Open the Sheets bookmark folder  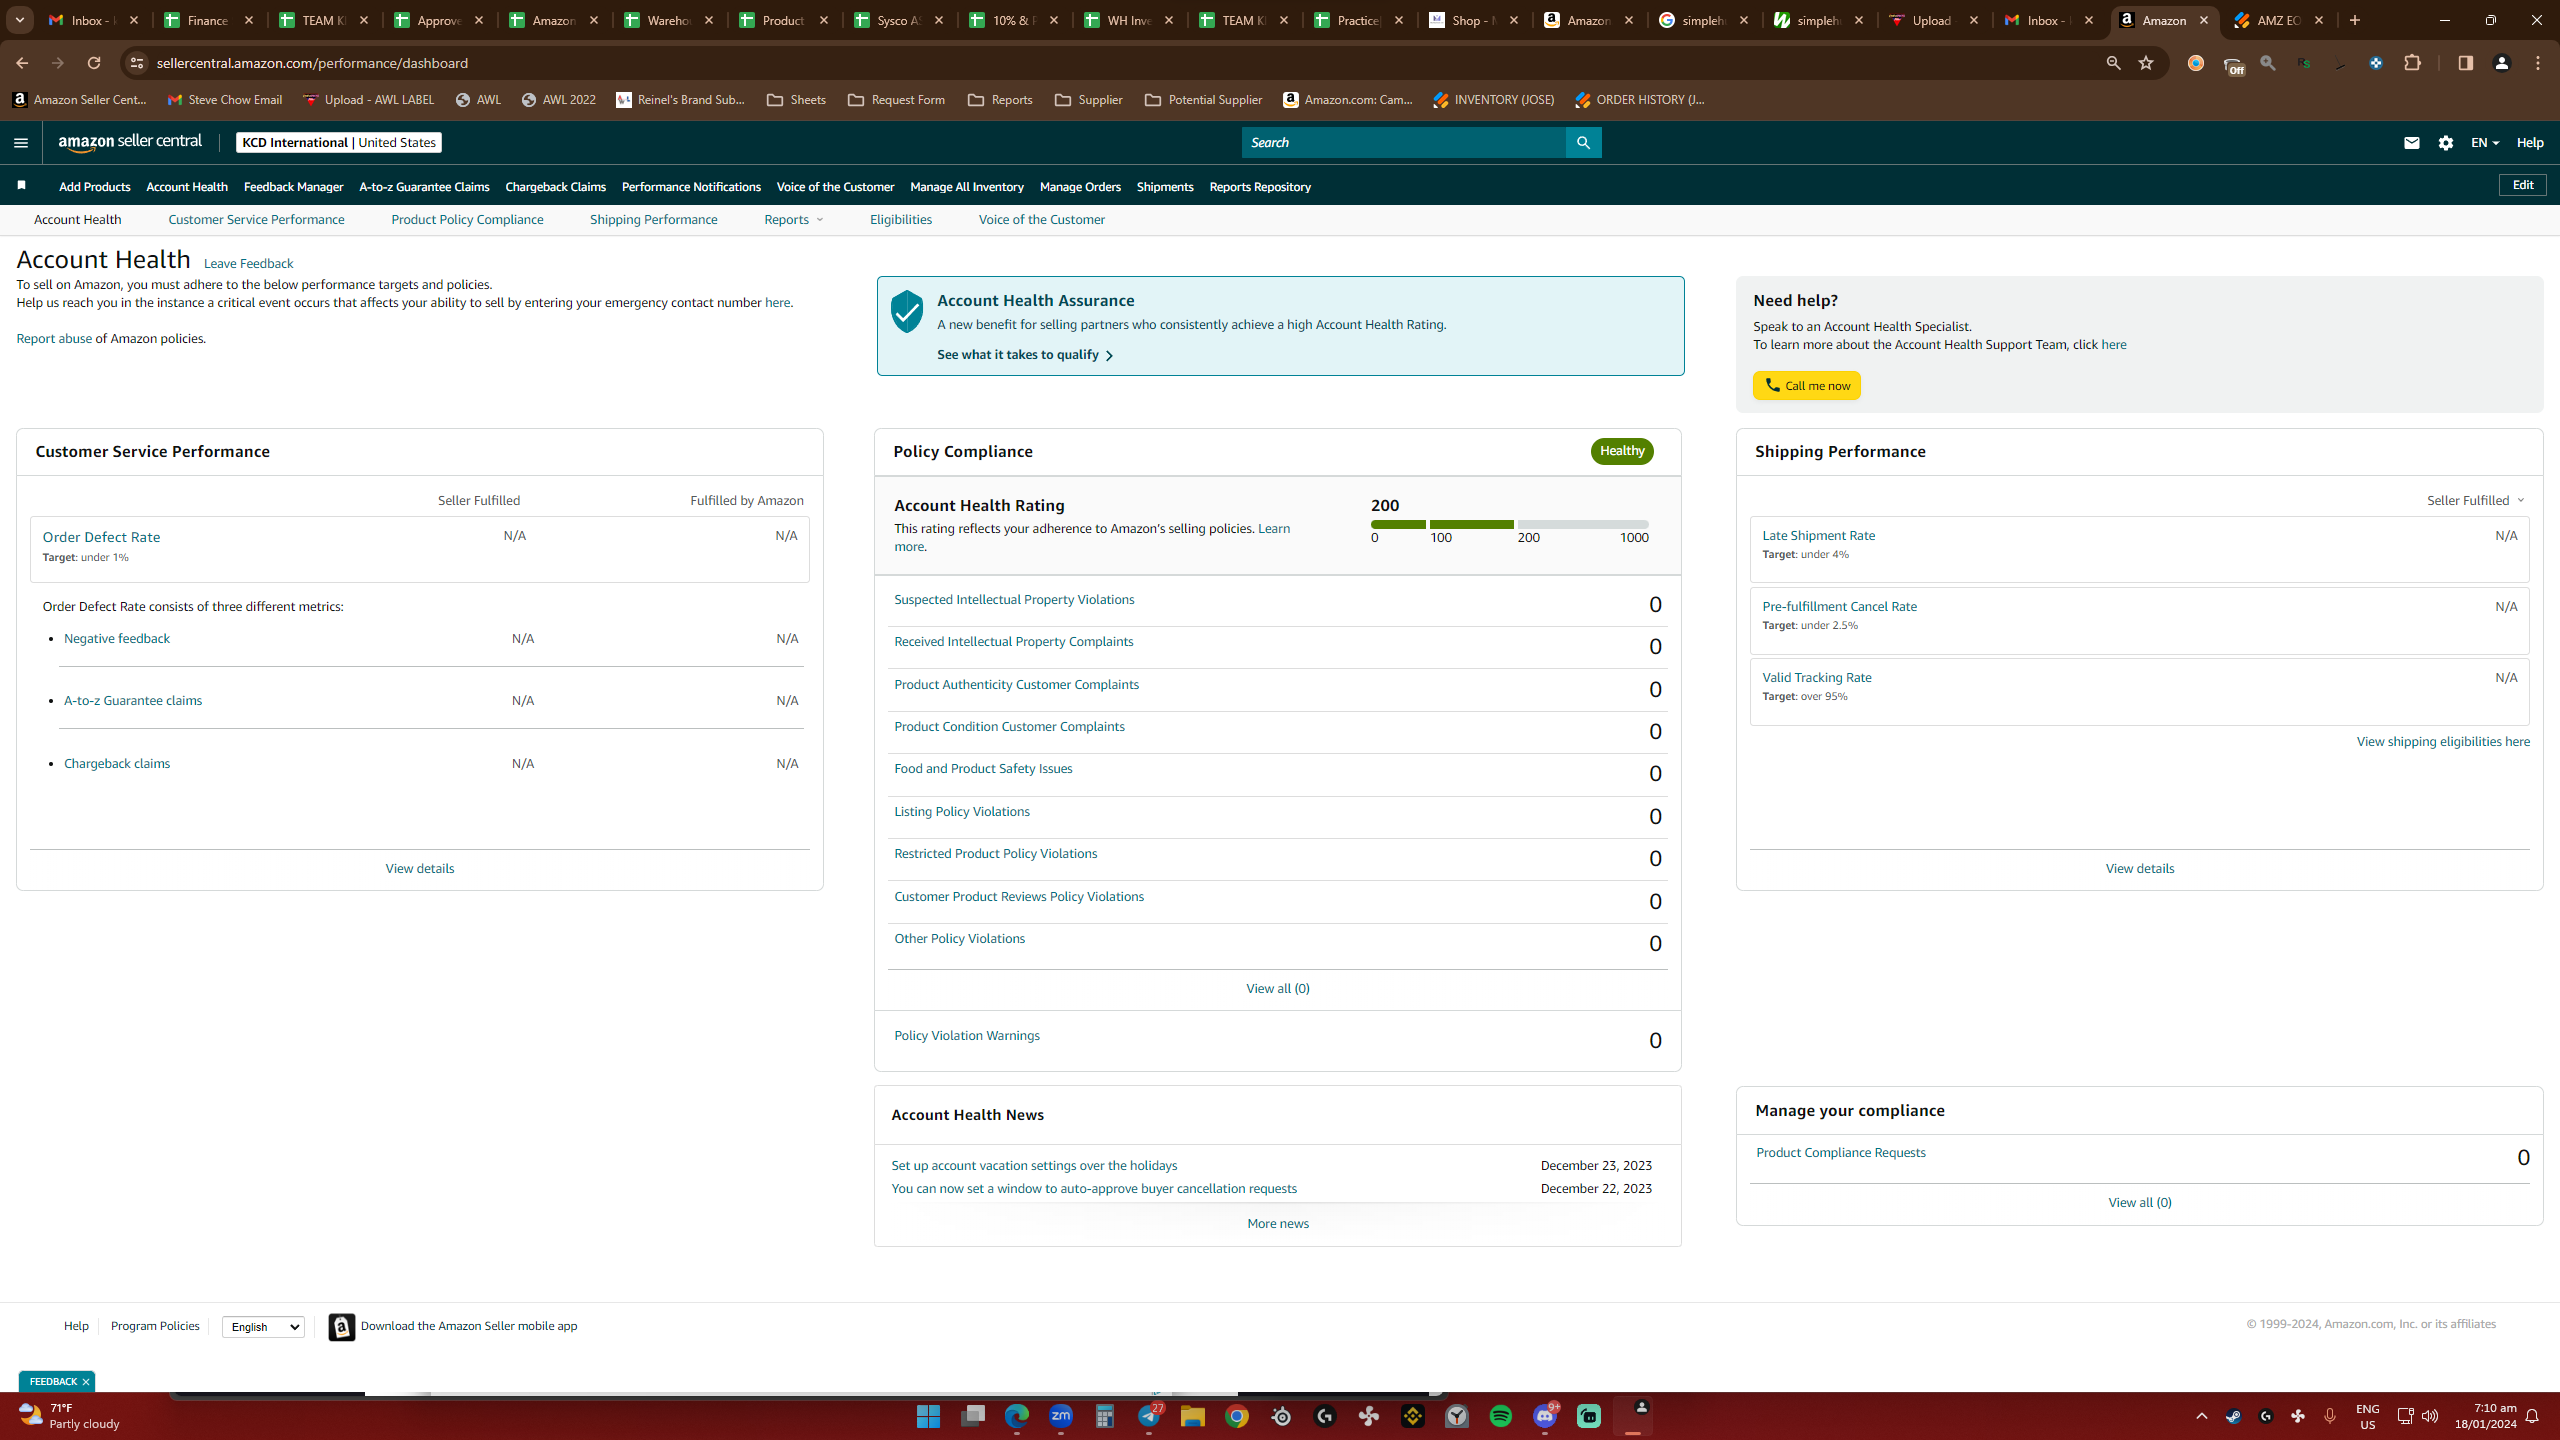796,100
